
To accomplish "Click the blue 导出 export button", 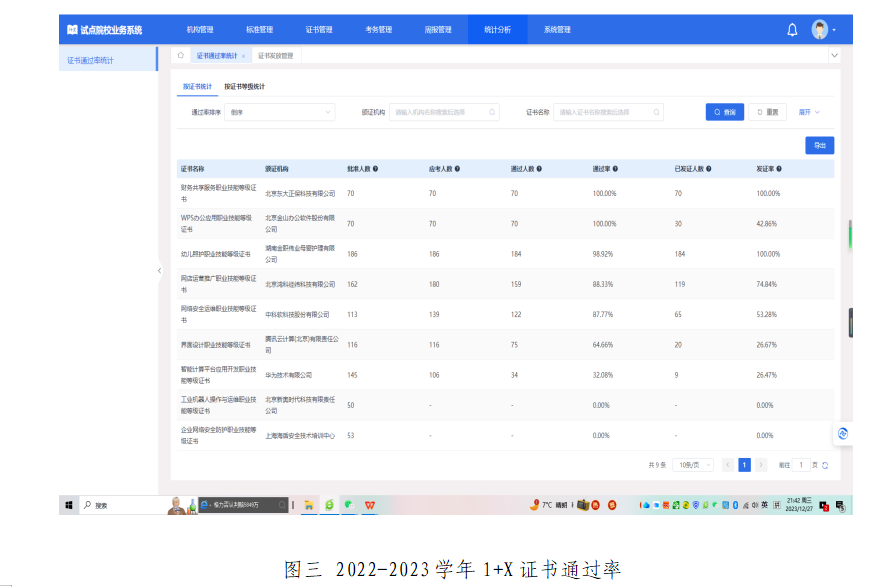I will coord(820,145).
